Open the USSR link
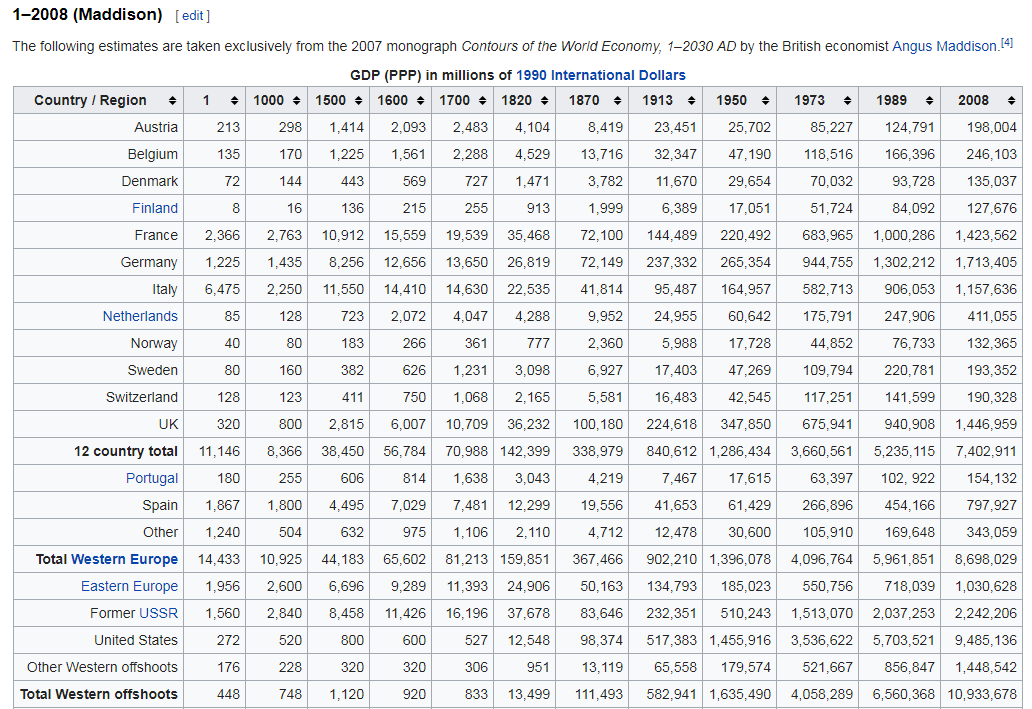This screenshot has height=709, width=1032. [x=158, y=613]
